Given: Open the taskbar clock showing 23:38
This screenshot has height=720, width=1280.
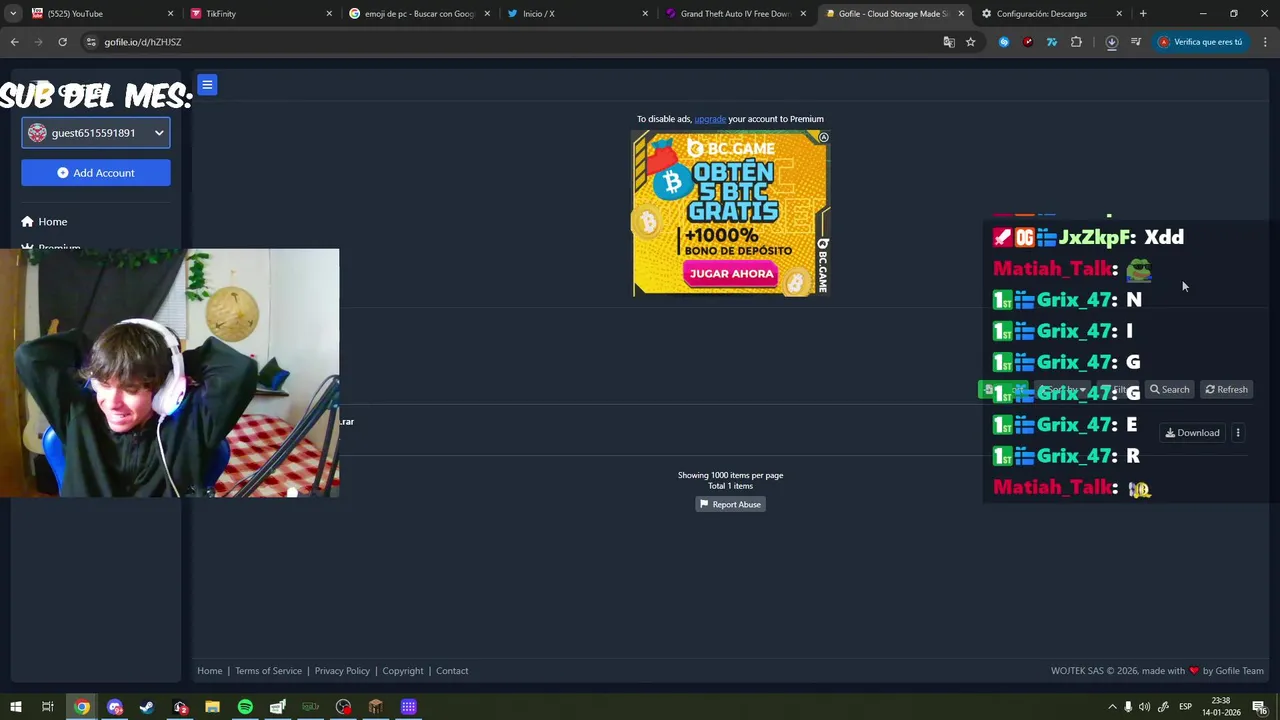Looking at the screenshot, I should coord(1221,707).
